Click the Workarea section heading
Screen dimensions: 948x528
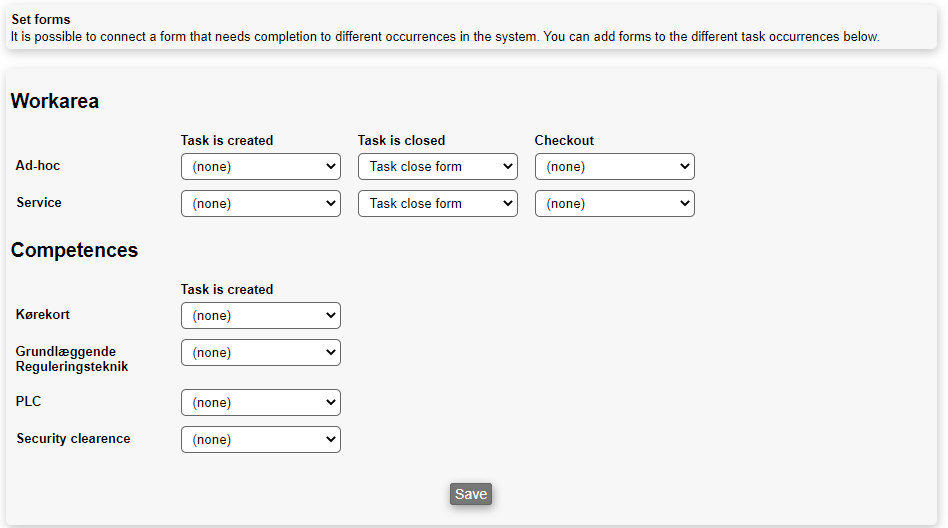click(55, 101)
